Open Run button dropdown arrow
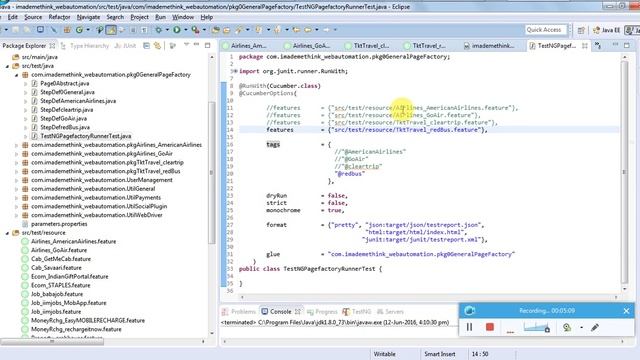640x360 pixels. click(x=186, y=30)
